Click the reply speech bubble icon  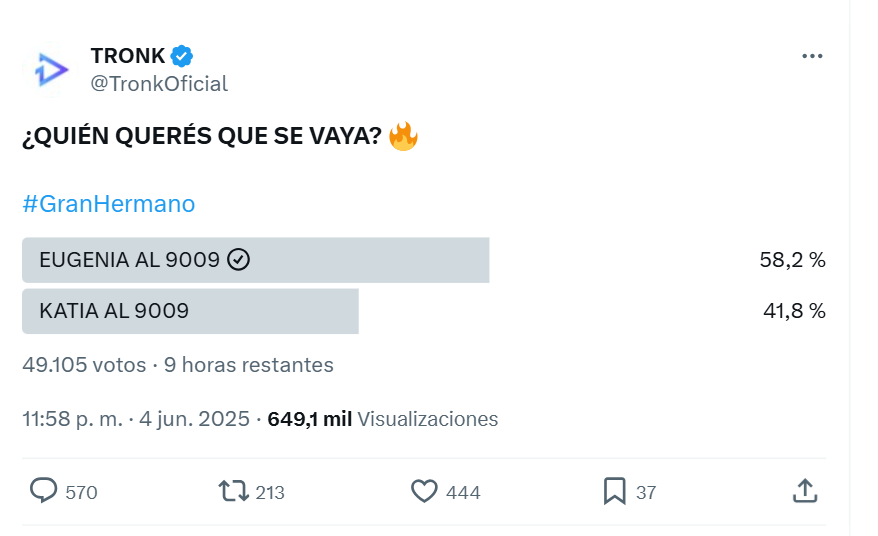click(43, 491)
